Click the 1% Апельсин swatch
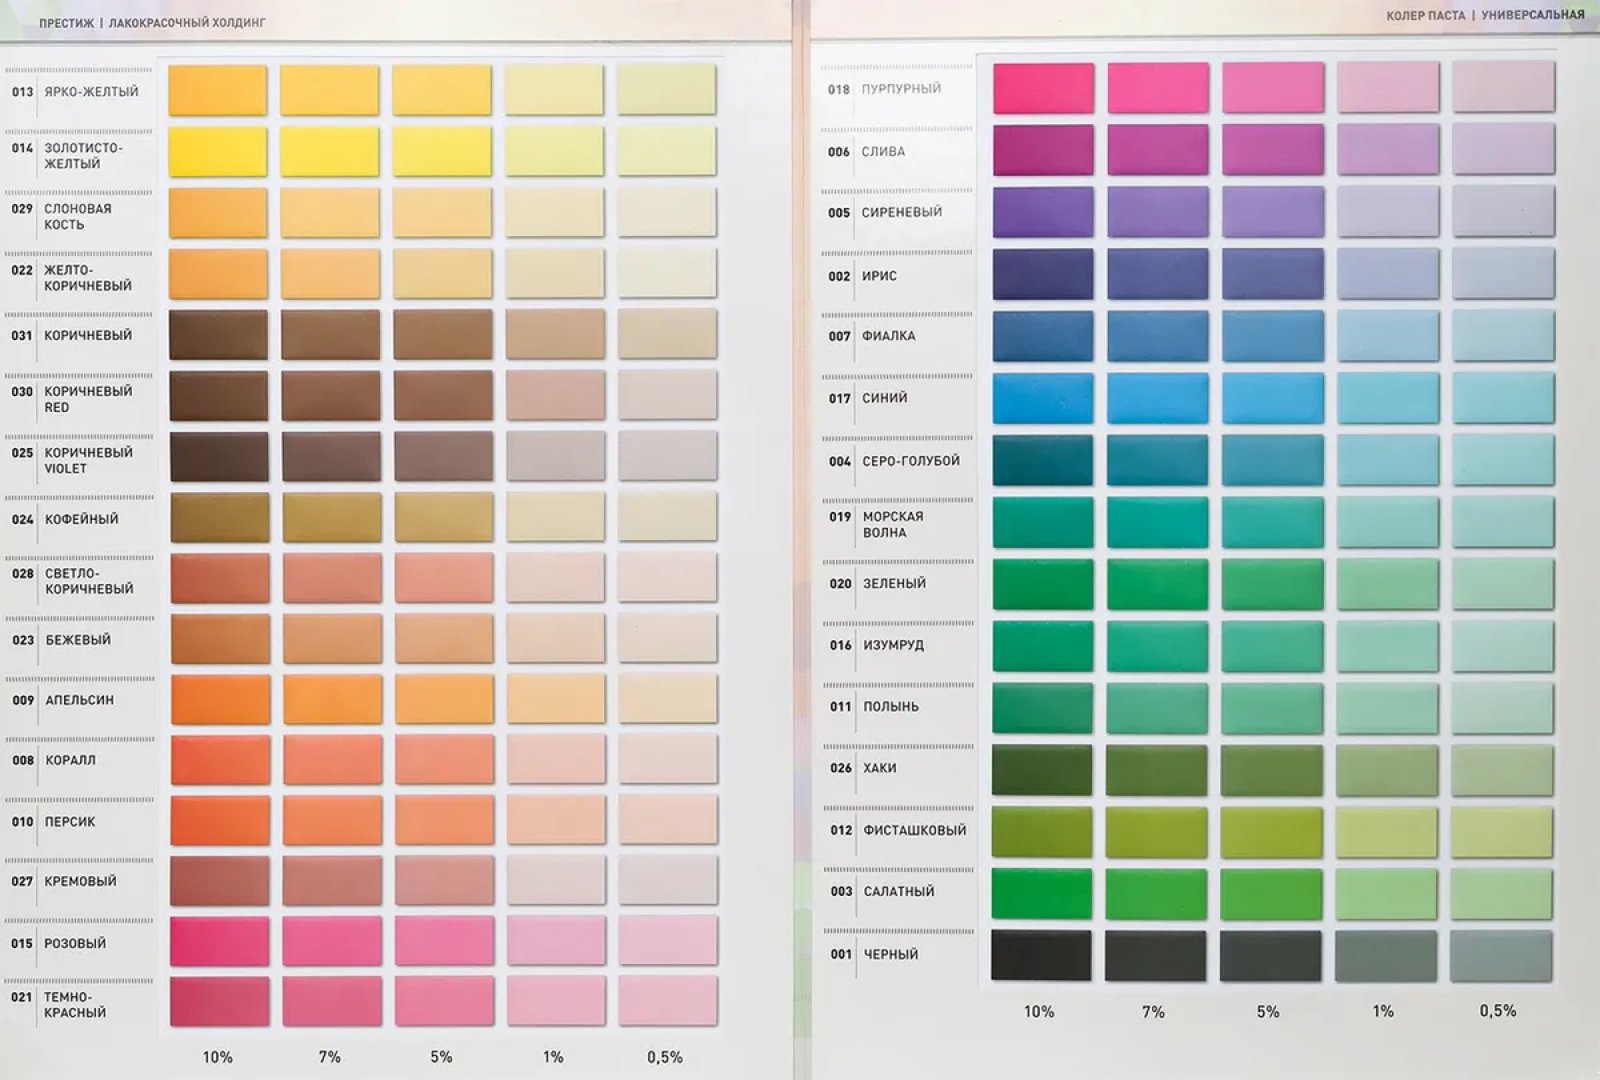This screenshot has width=1600, height=1080. click(555, 699)
